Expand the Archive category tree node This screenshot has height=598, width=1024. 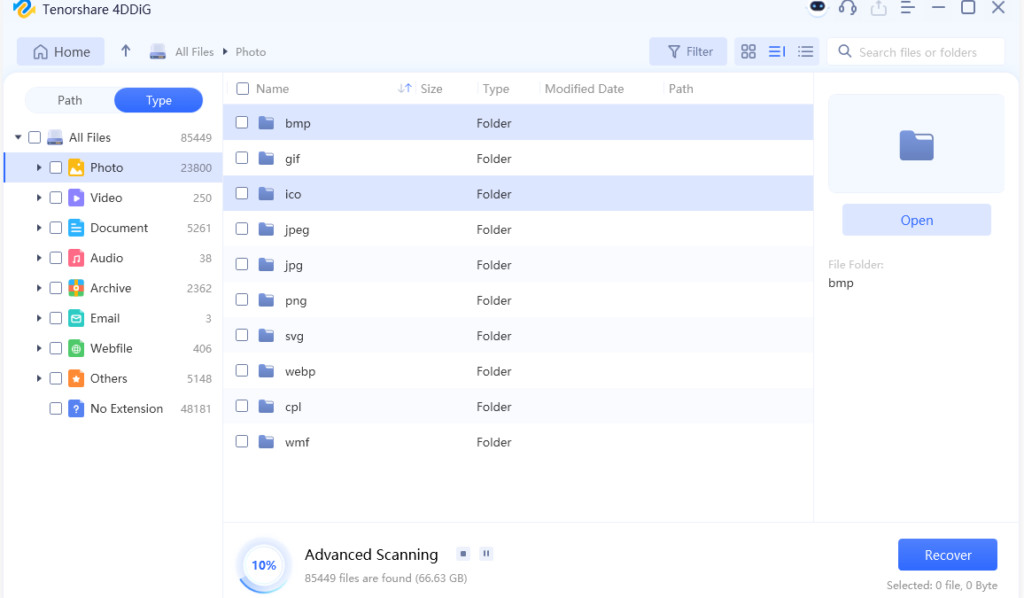(x=39, y=288)
